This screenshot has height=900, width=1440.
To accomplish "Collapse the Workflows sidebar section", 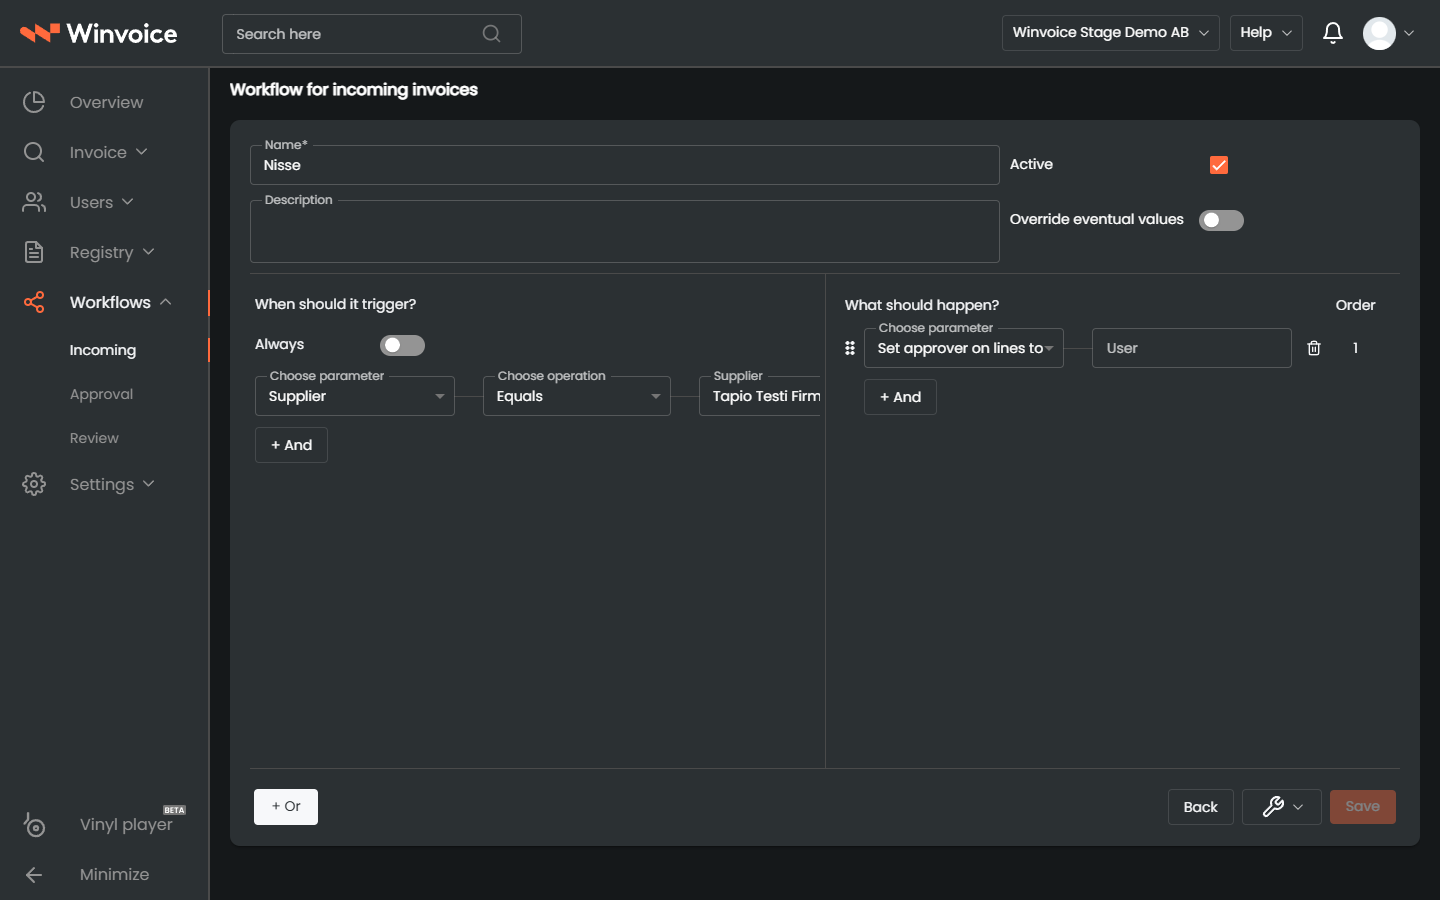I will 166,302.
